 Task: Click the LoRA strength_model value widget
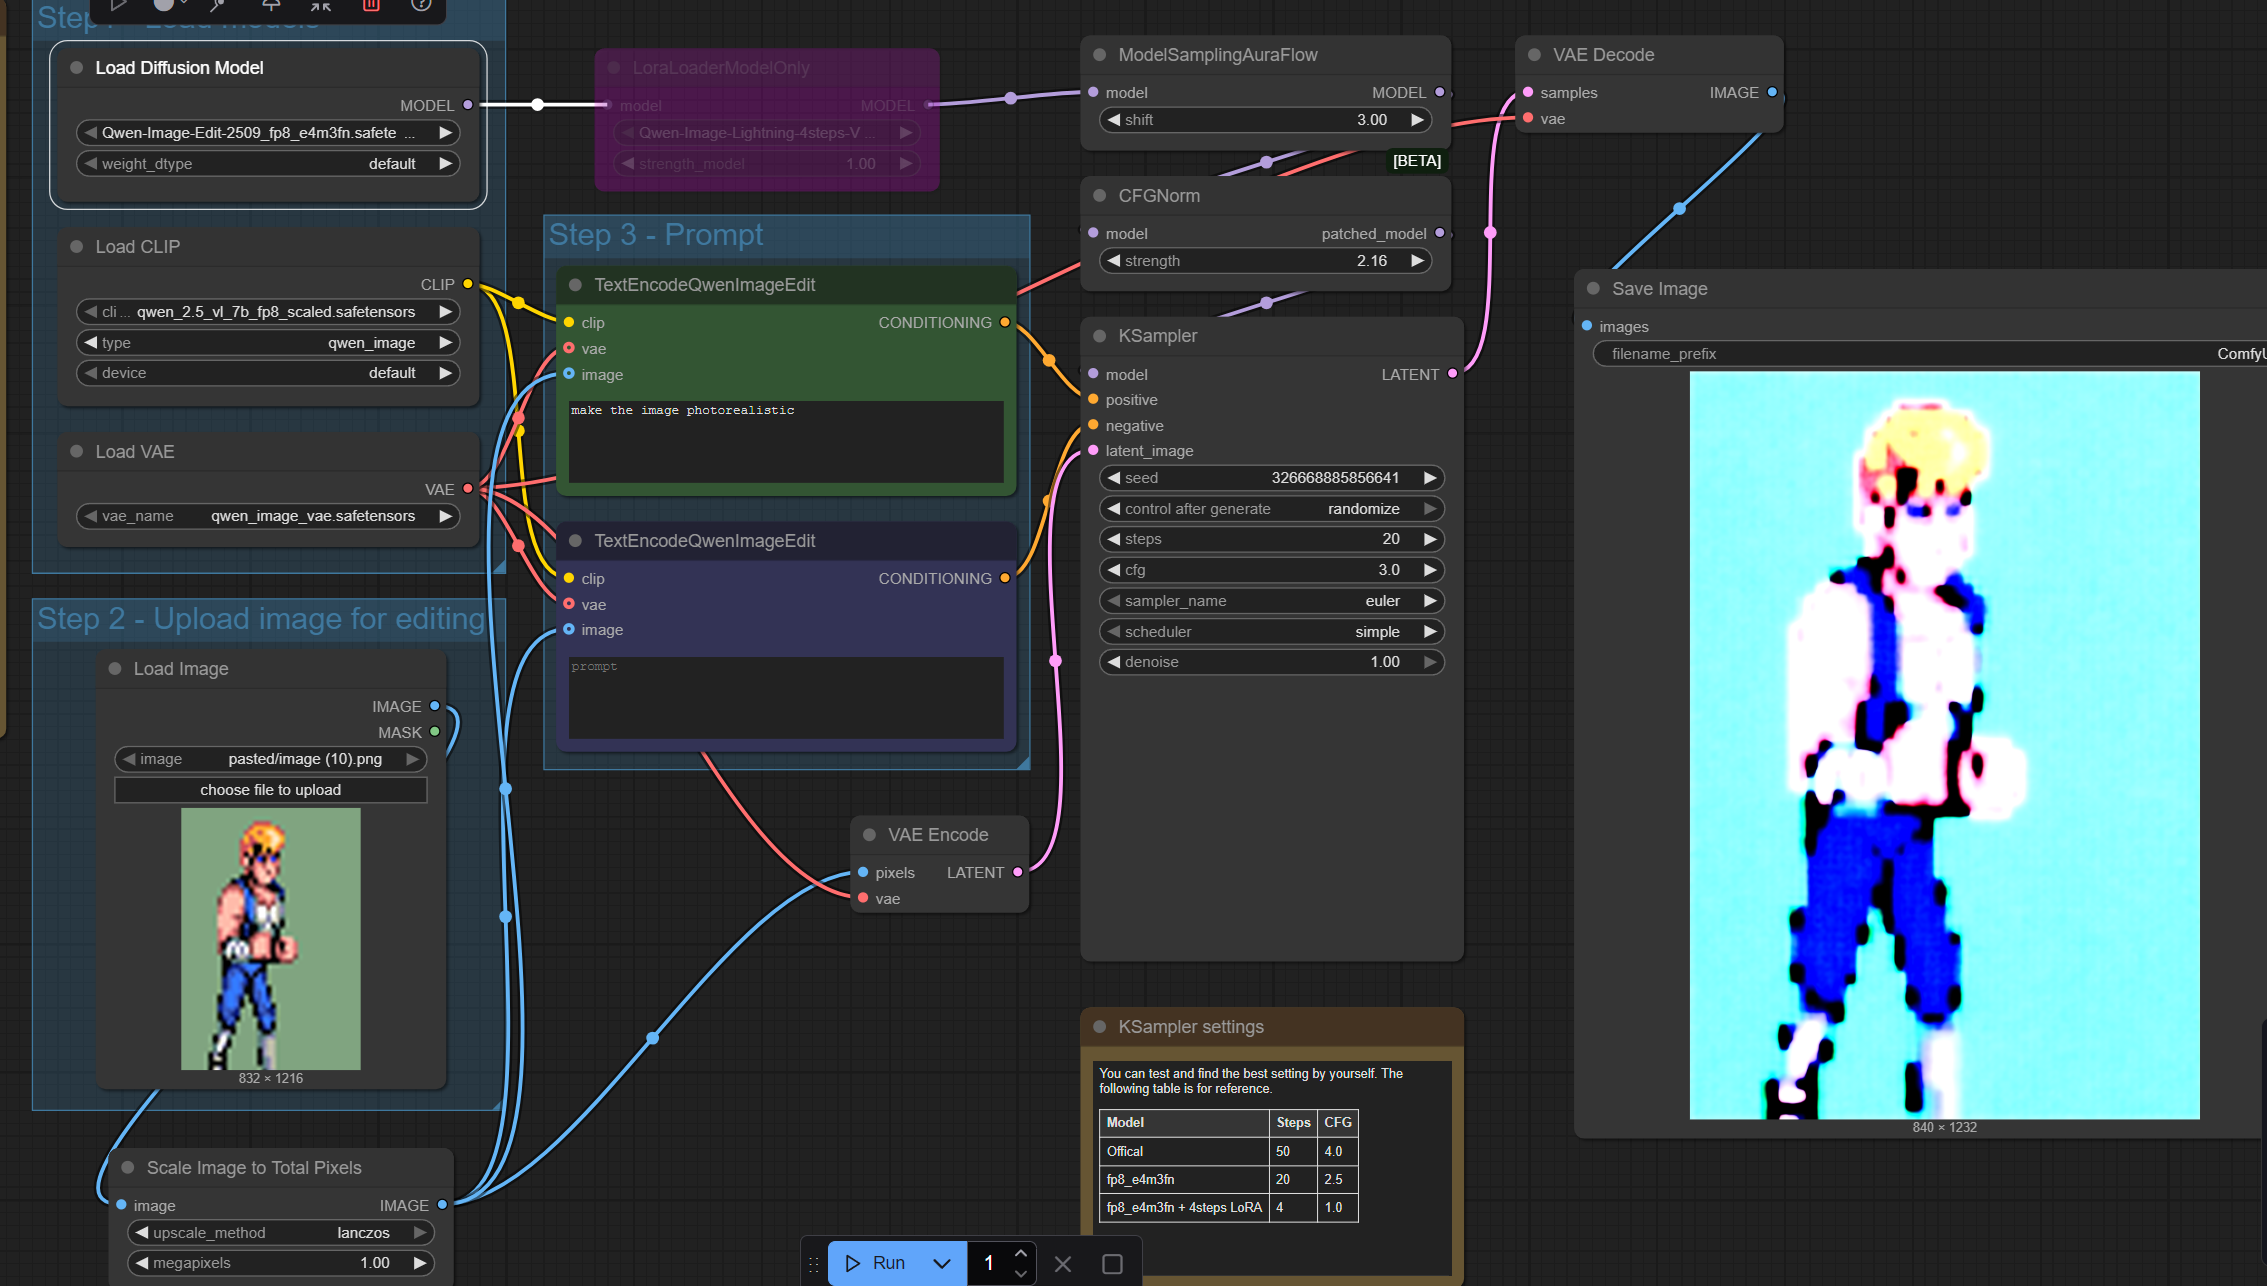point(767,164)
